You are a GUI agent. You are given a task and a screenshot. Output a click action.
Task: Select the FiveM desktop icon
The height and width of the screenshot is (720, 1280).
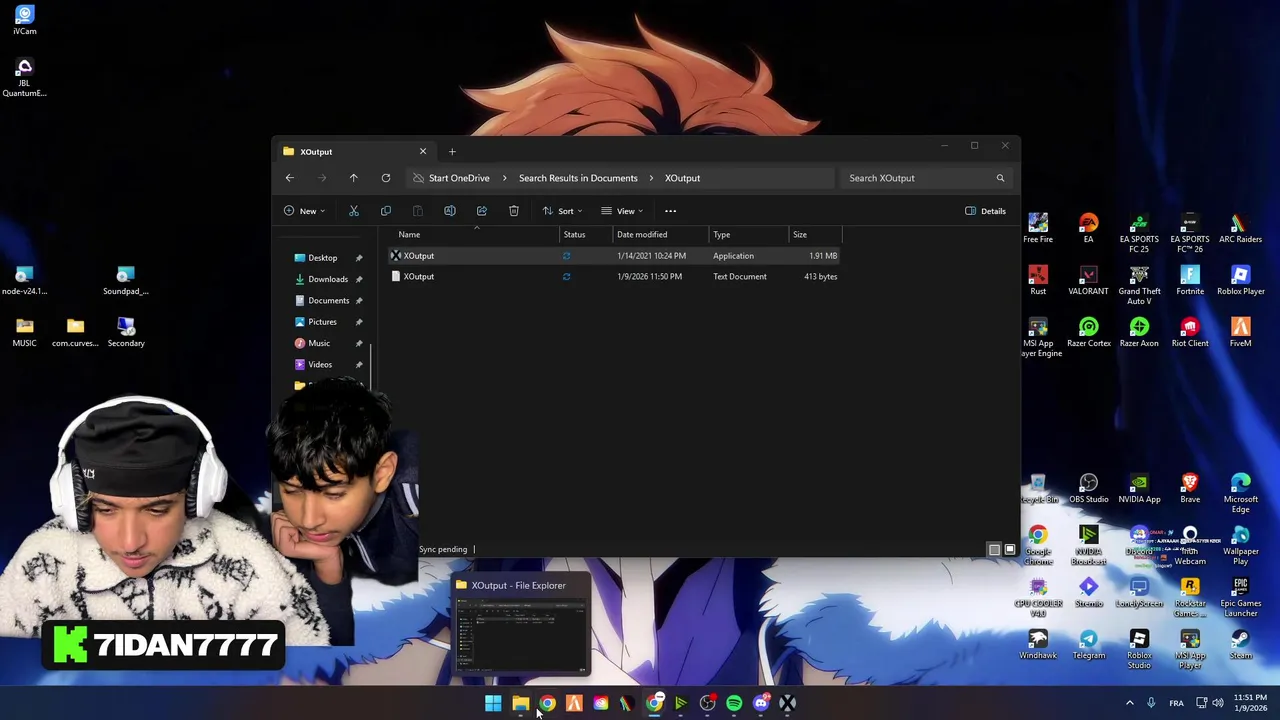click(1241, 333)
